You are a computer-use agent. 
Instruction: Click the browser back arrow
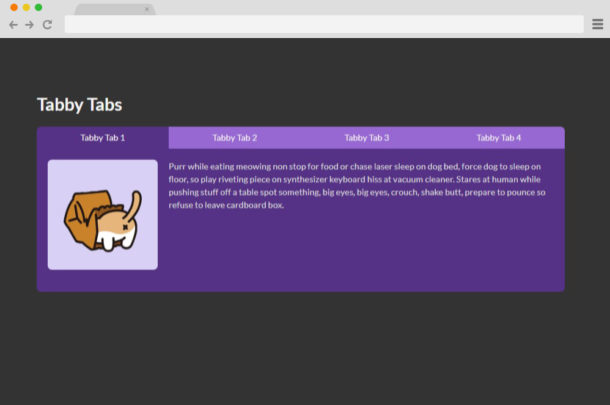(13, 25)
